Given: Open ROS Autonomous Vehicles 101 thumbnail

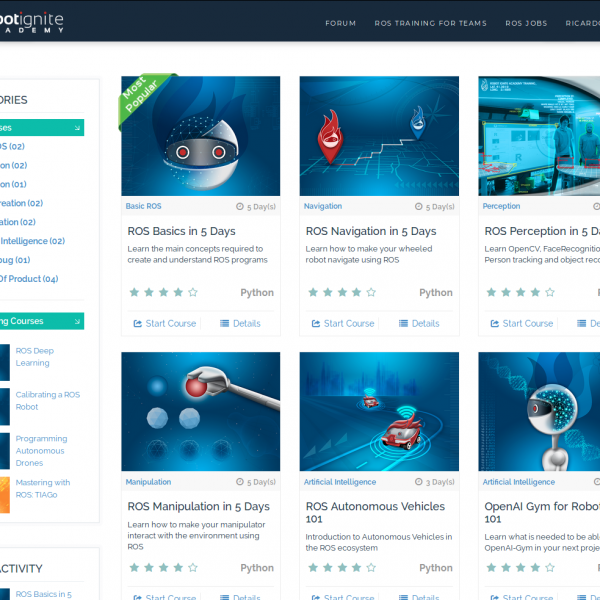Looking at the screenshot, I should pyautogui.click(x=379, y=411).
